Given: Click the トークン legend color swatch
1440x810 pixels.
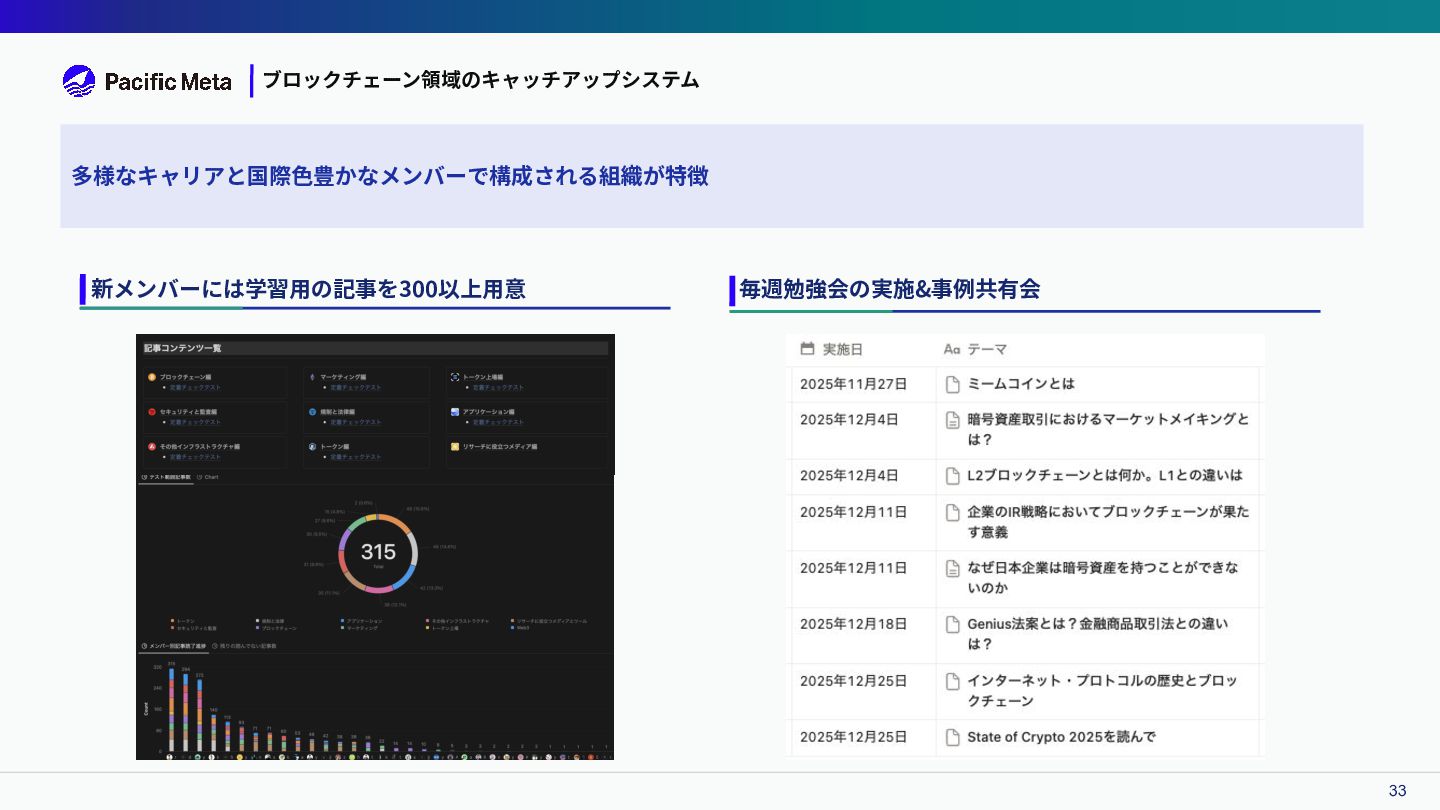Looking at the screenshot, I should pyautogui.click(x=173, y=621).
